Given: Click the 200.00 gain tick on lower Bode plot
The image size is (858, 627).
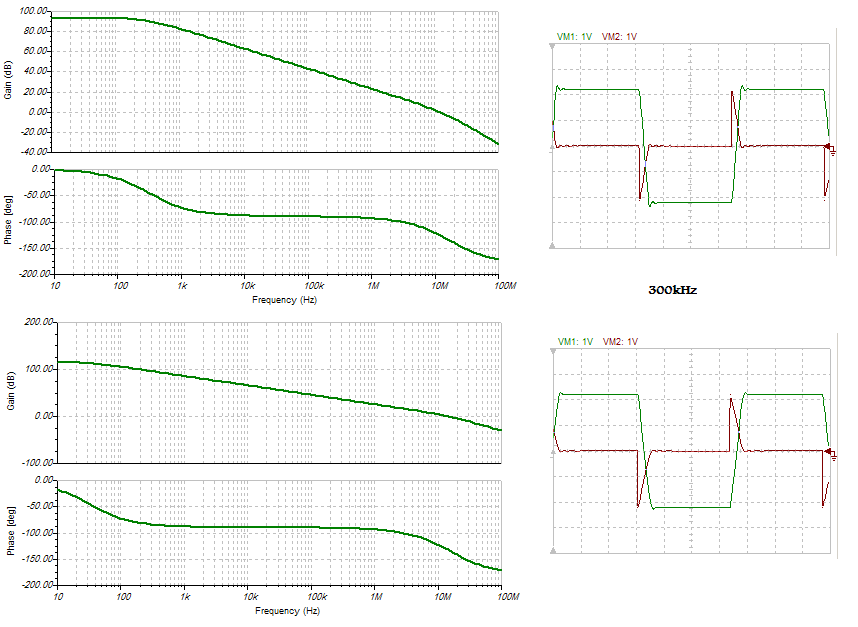Looking at the screenshot, I should [x=38, y=322].
